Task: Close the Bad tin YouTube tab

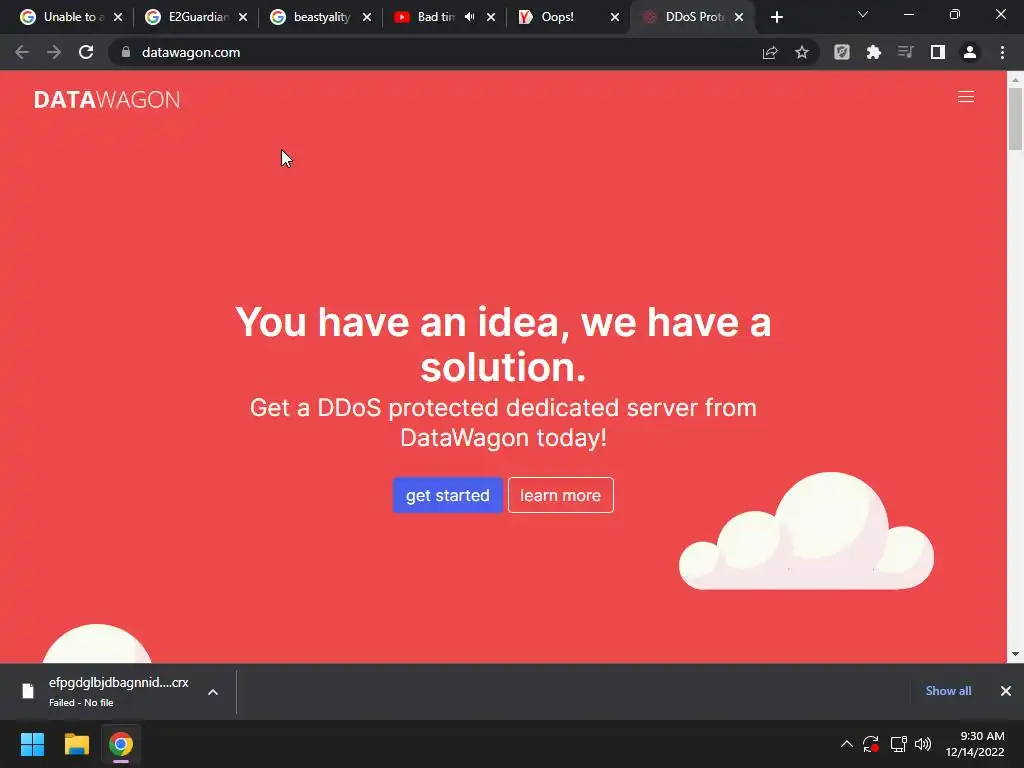Action: [491, 17]
